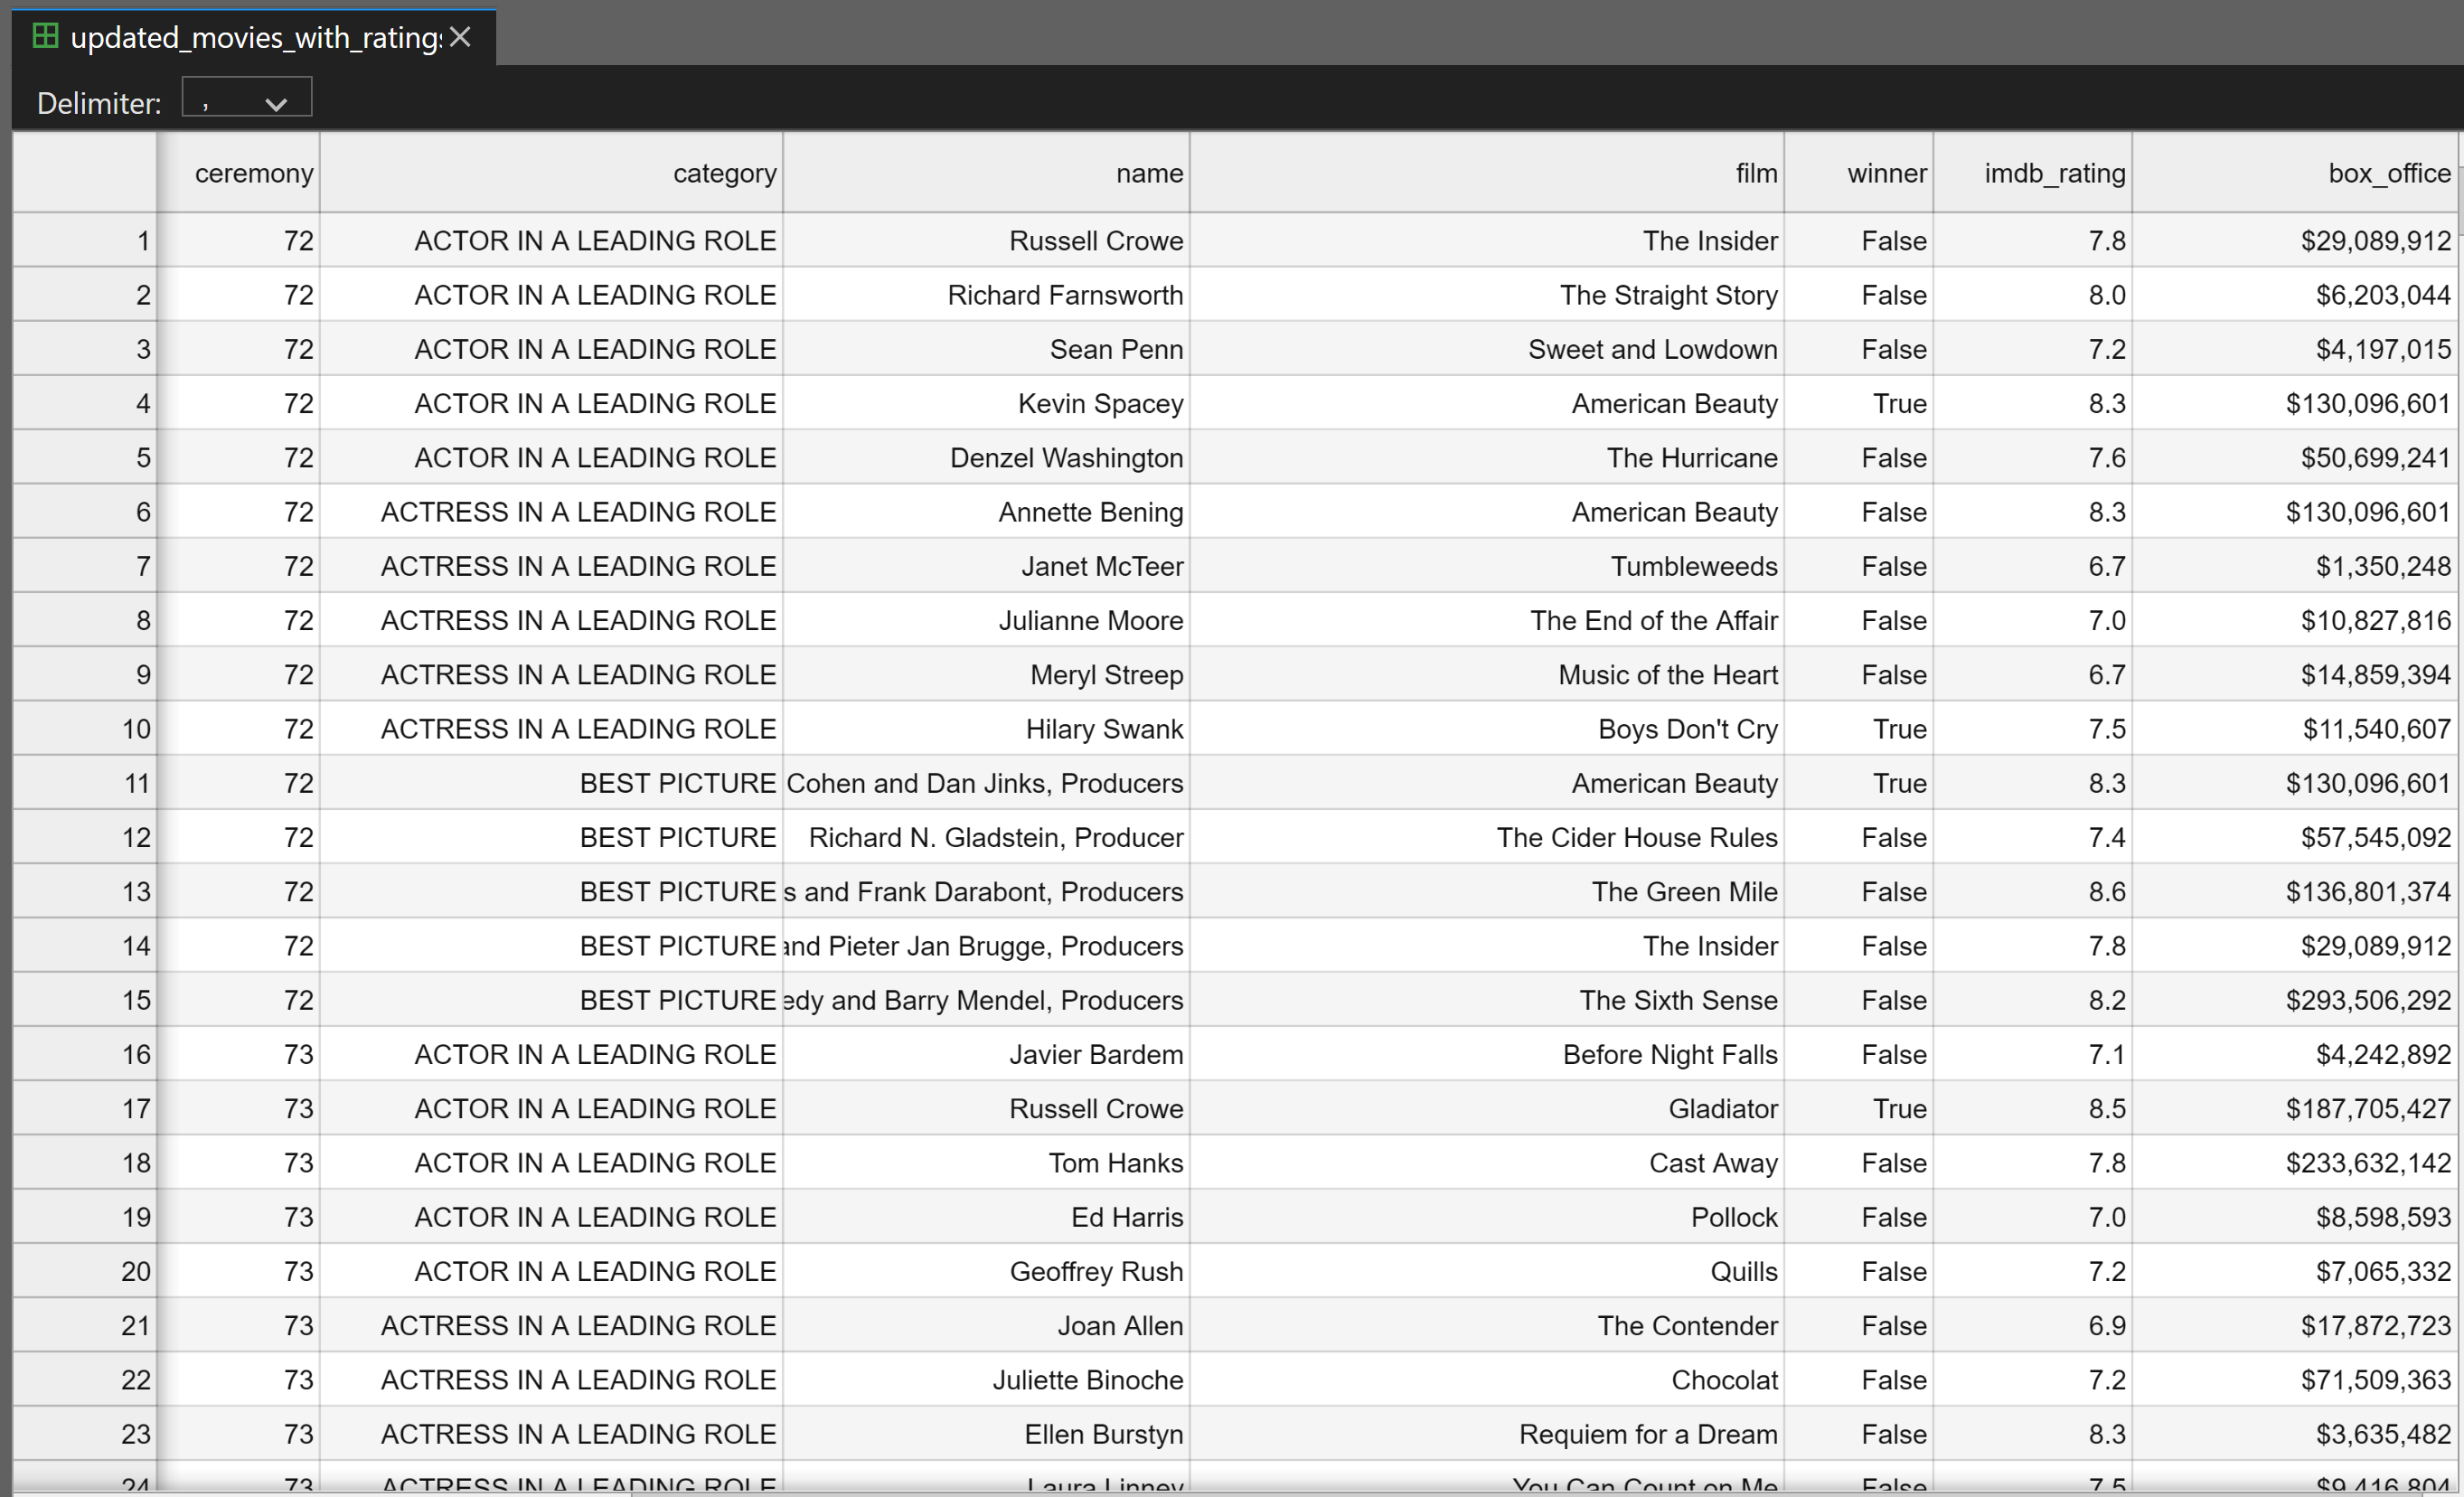The height and width of the screenshot is (1497, 2464).
Task: Click the name cell Geoffrey Rush
Action: [x=986, y=1272]
